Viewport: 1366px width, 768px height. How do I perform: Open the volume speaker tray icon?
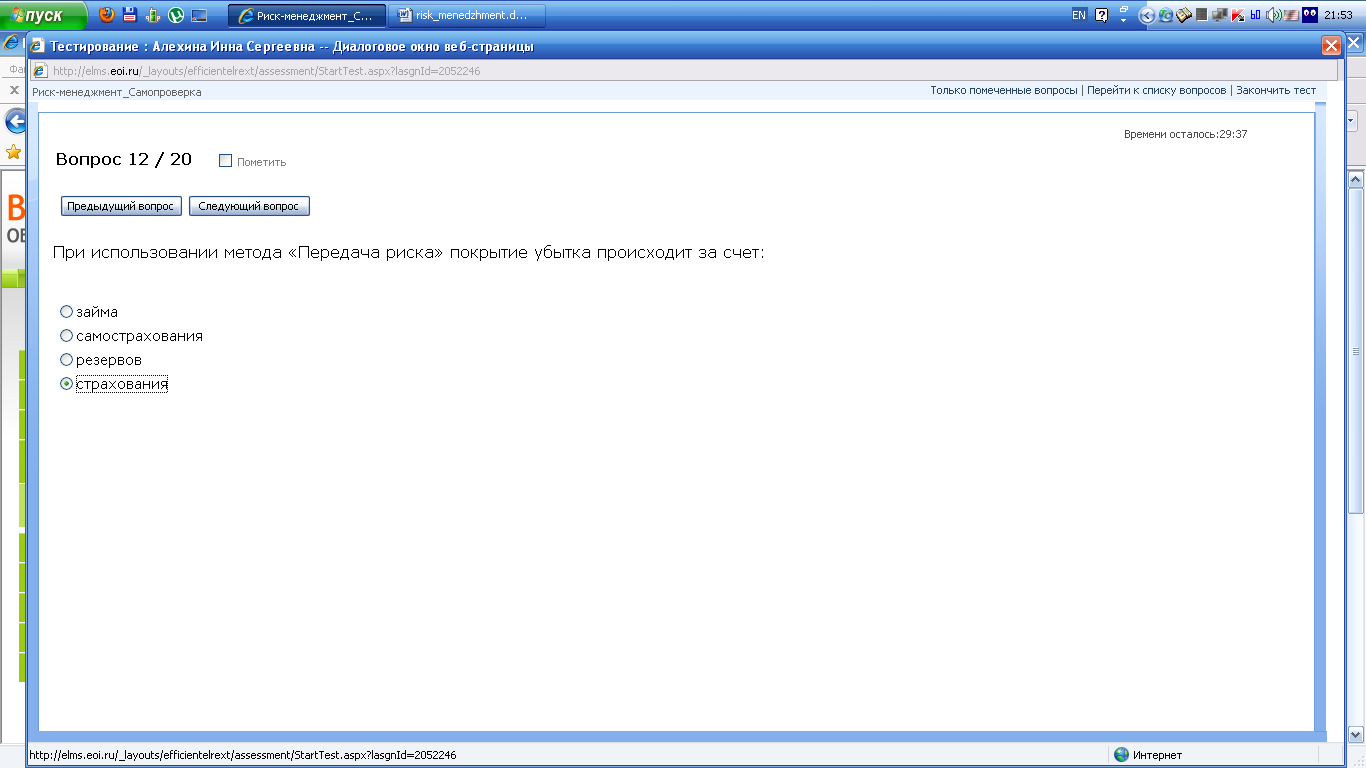1273,15
